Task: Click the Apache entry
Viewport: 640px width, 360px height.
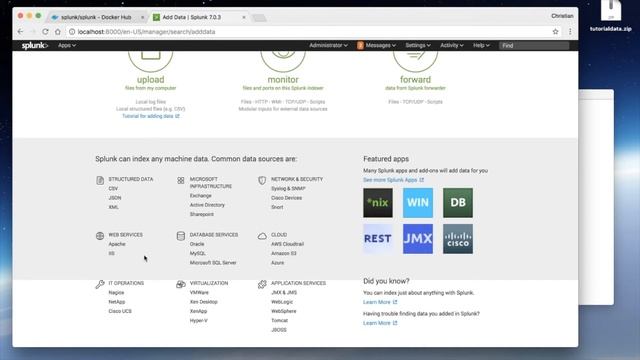Action: [117, 244]
